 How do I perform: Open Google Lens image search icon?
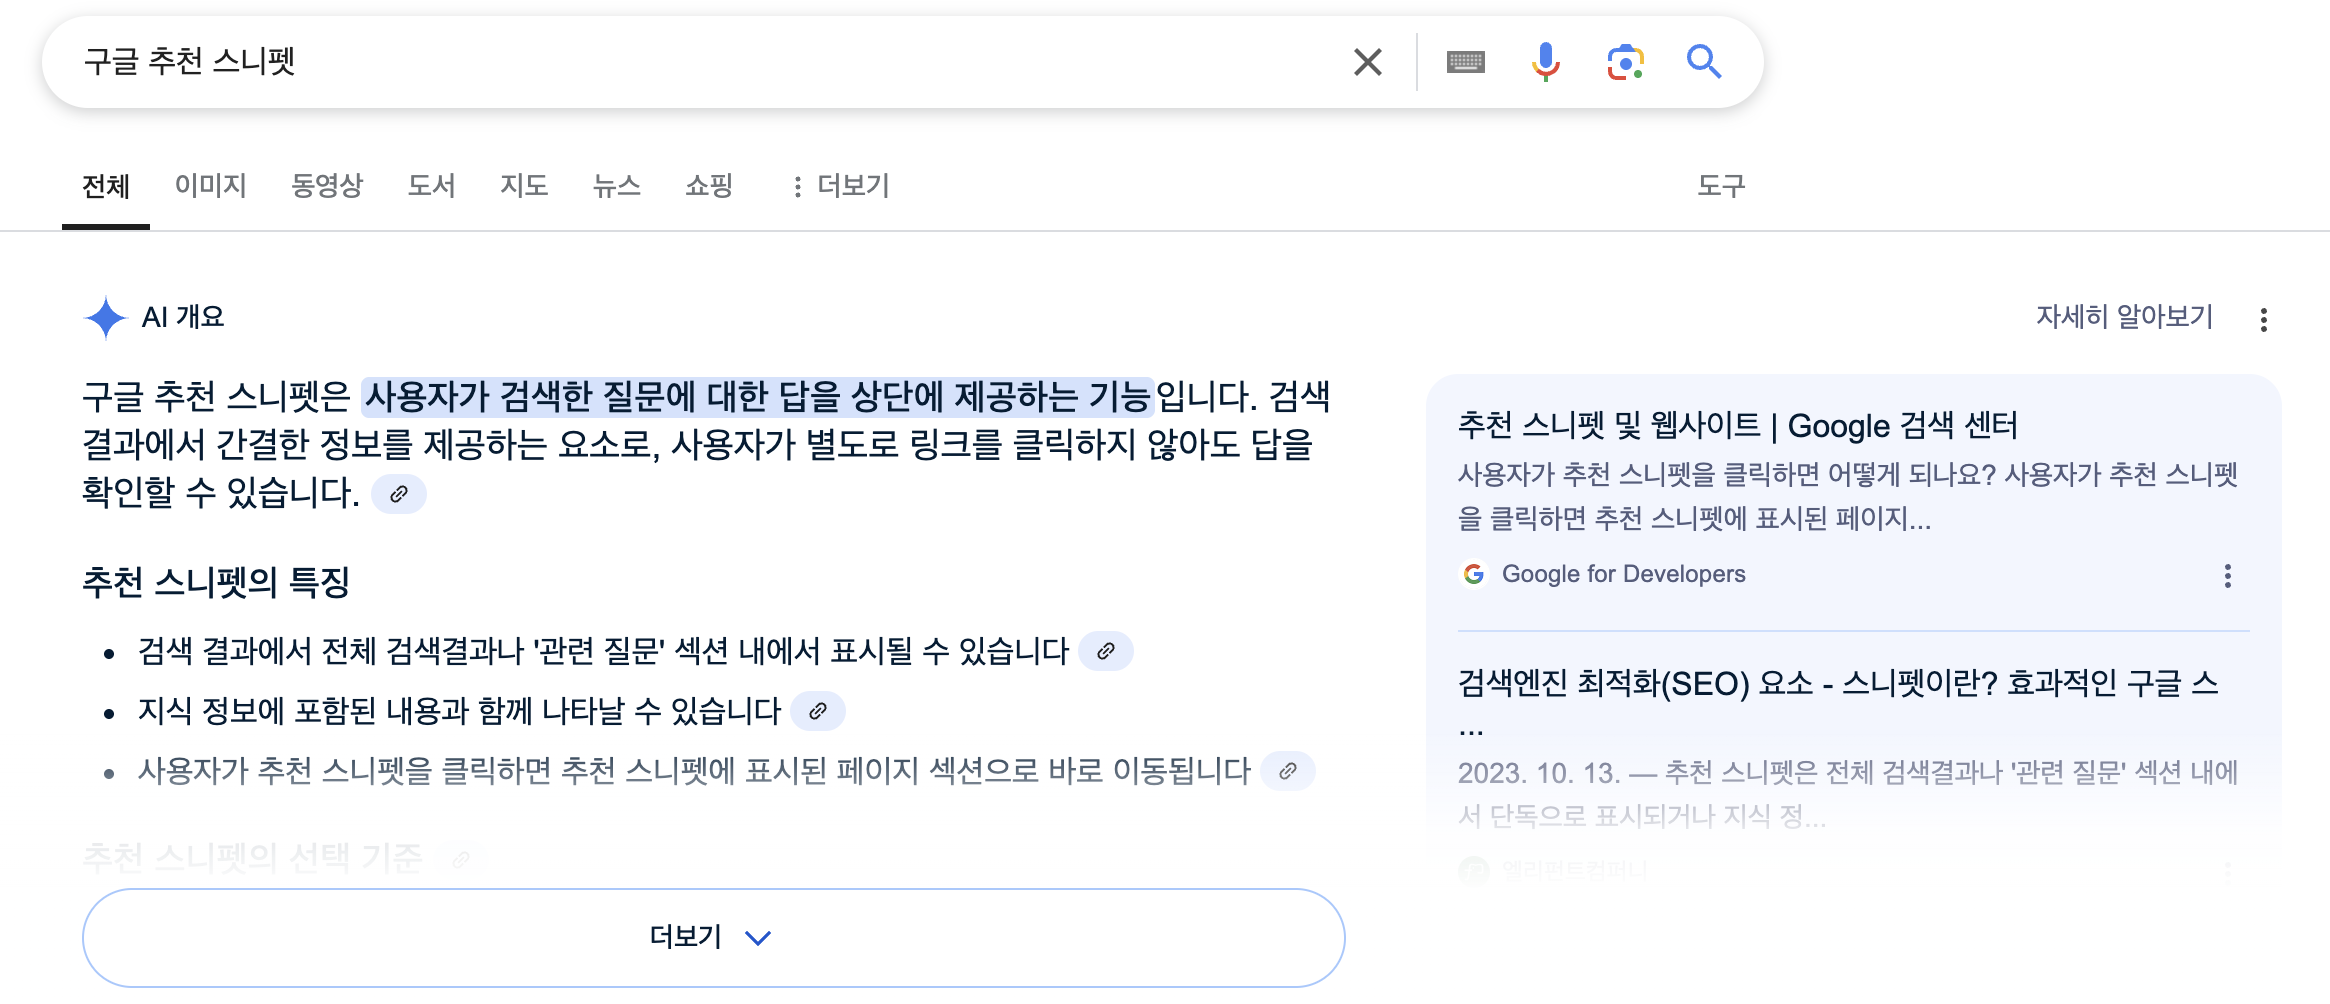[x=1625, y=62]
